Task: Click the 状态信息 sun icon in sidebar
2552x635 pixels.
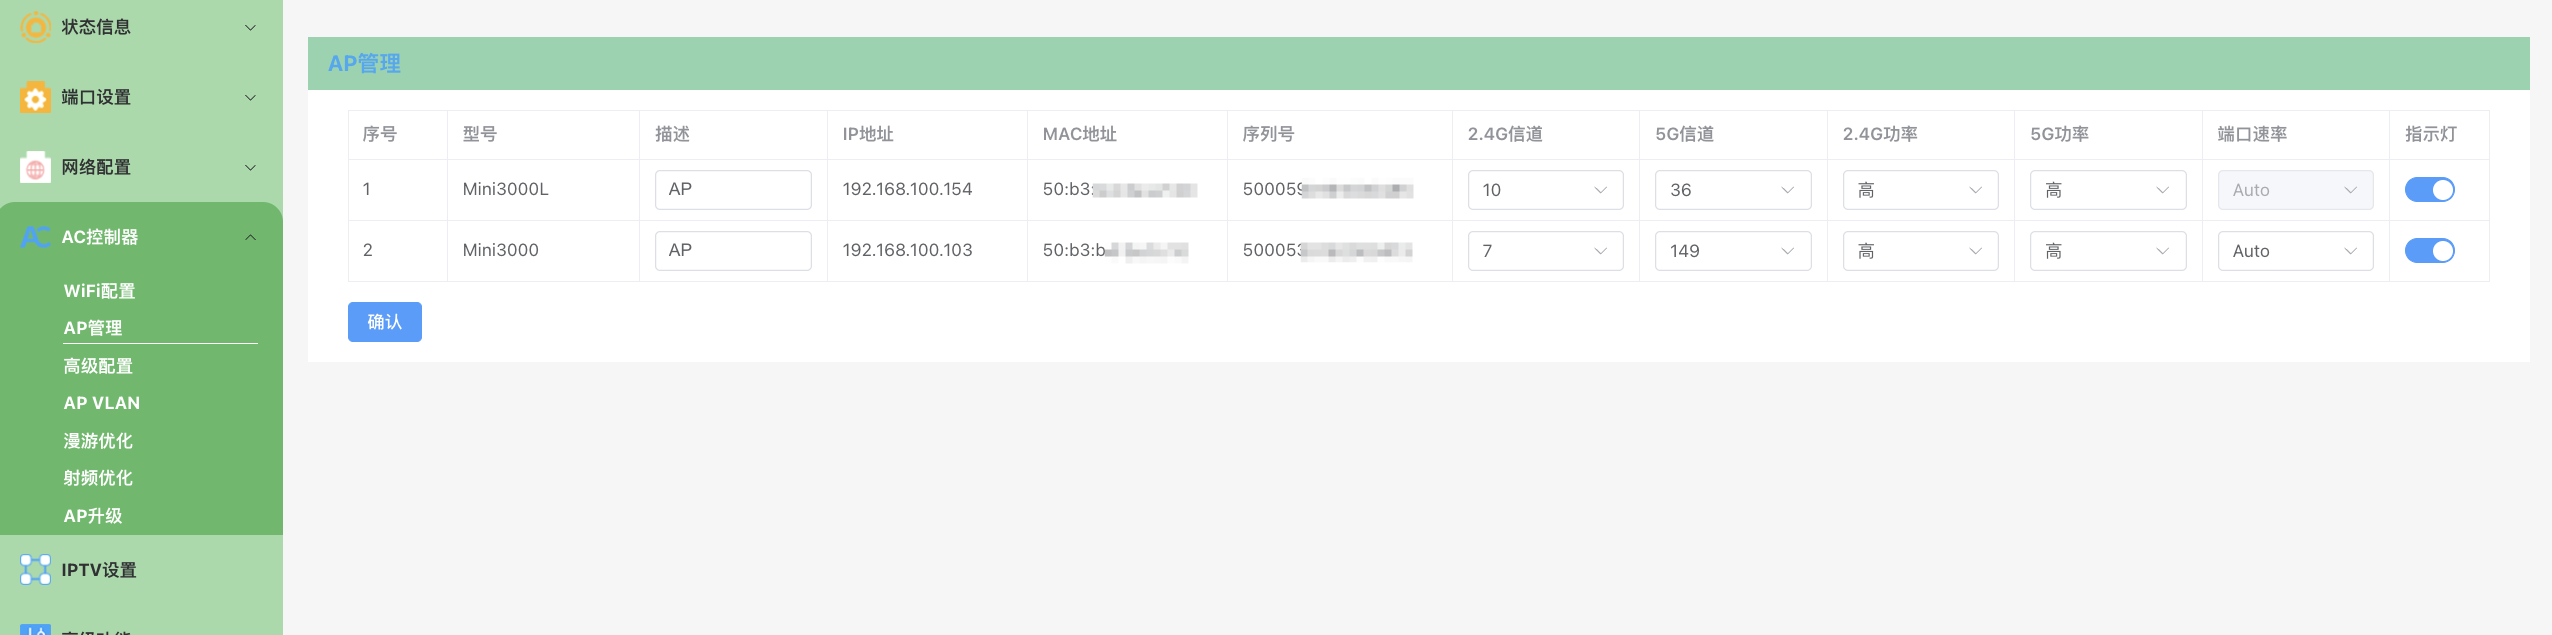Action: 35,27
